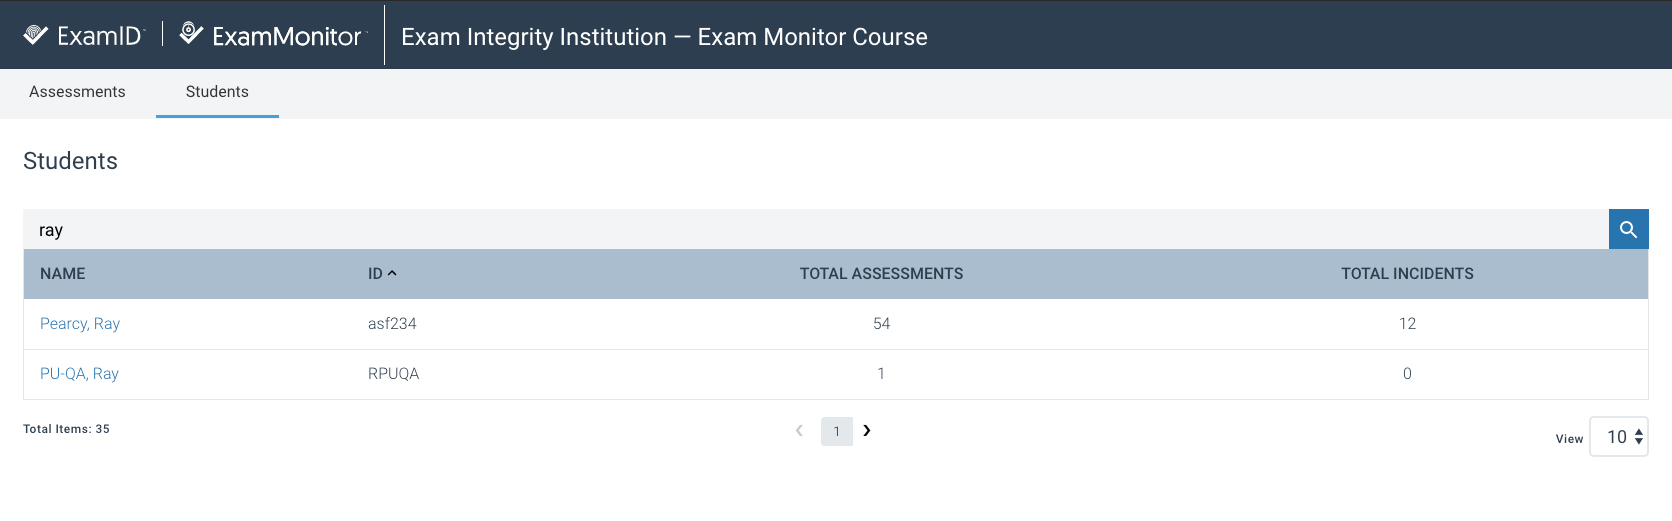Click the magnifying glass search button
1672x521 pixels.
tap(1628, 229)
